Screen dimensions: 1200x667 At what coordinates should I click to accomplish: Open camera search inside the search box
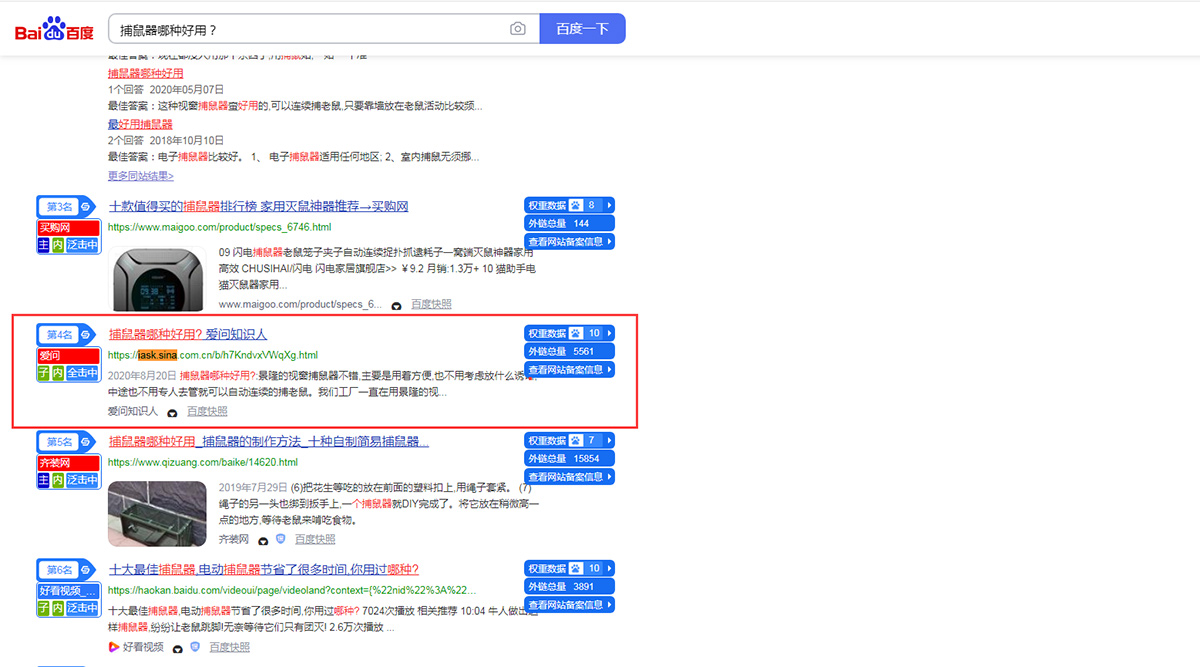pos(518,29)
